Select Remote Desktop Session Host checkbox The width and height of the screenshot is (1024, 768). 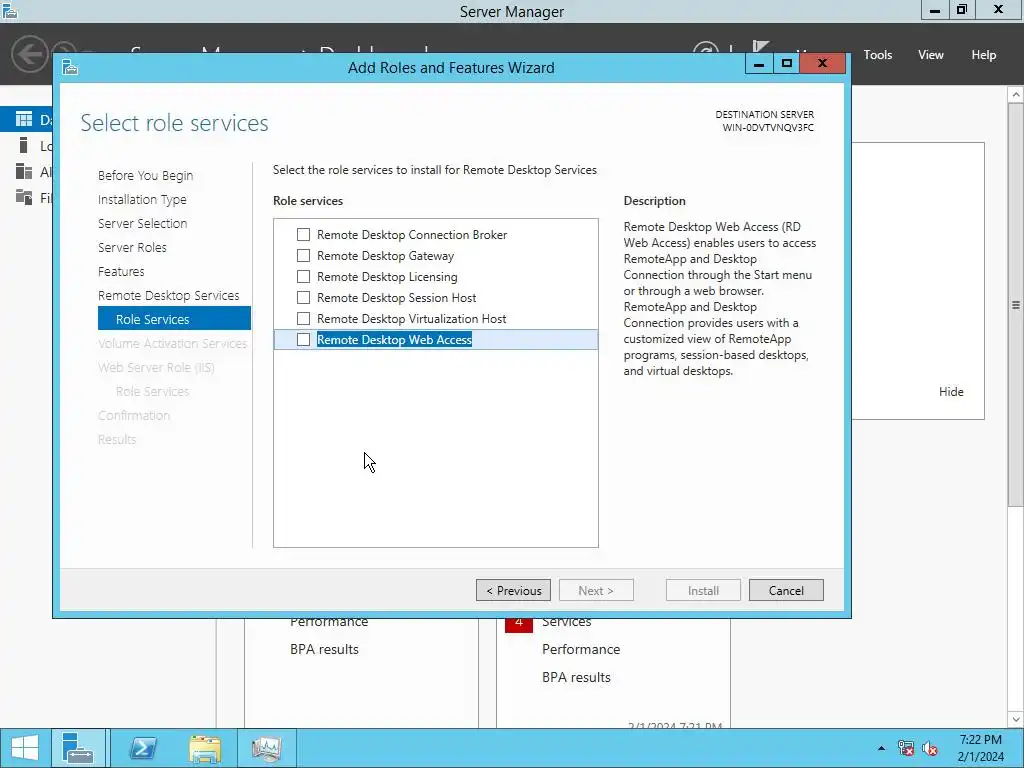pos(303,297)
